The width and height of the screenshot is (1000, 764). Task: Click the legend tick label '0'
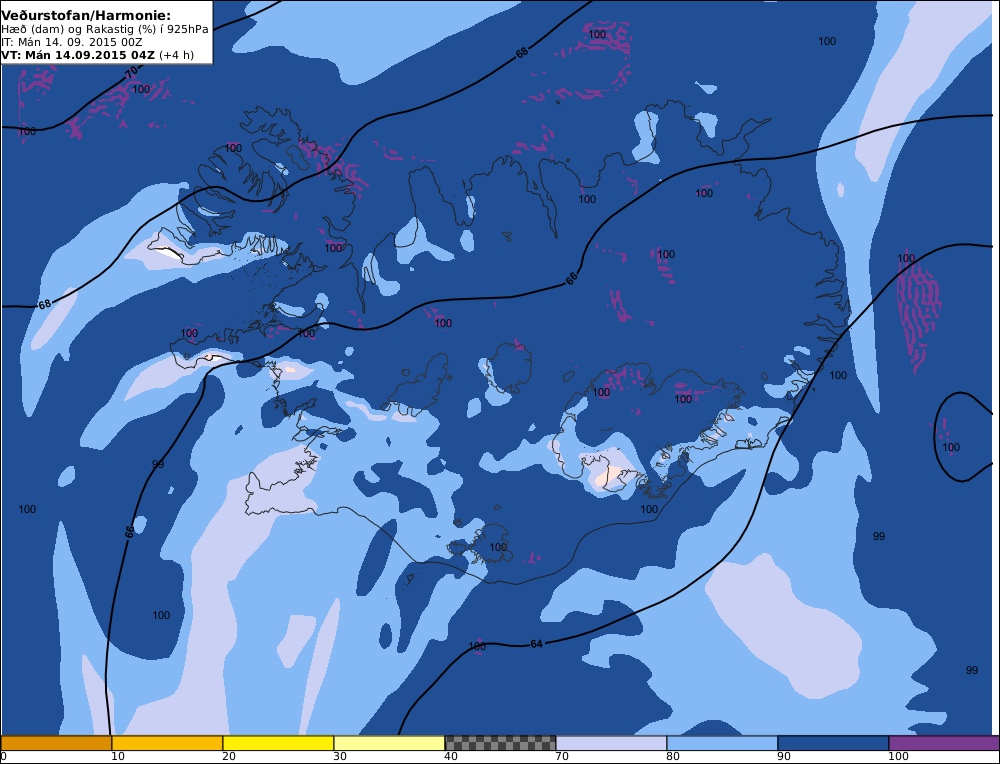coord(4,757)
